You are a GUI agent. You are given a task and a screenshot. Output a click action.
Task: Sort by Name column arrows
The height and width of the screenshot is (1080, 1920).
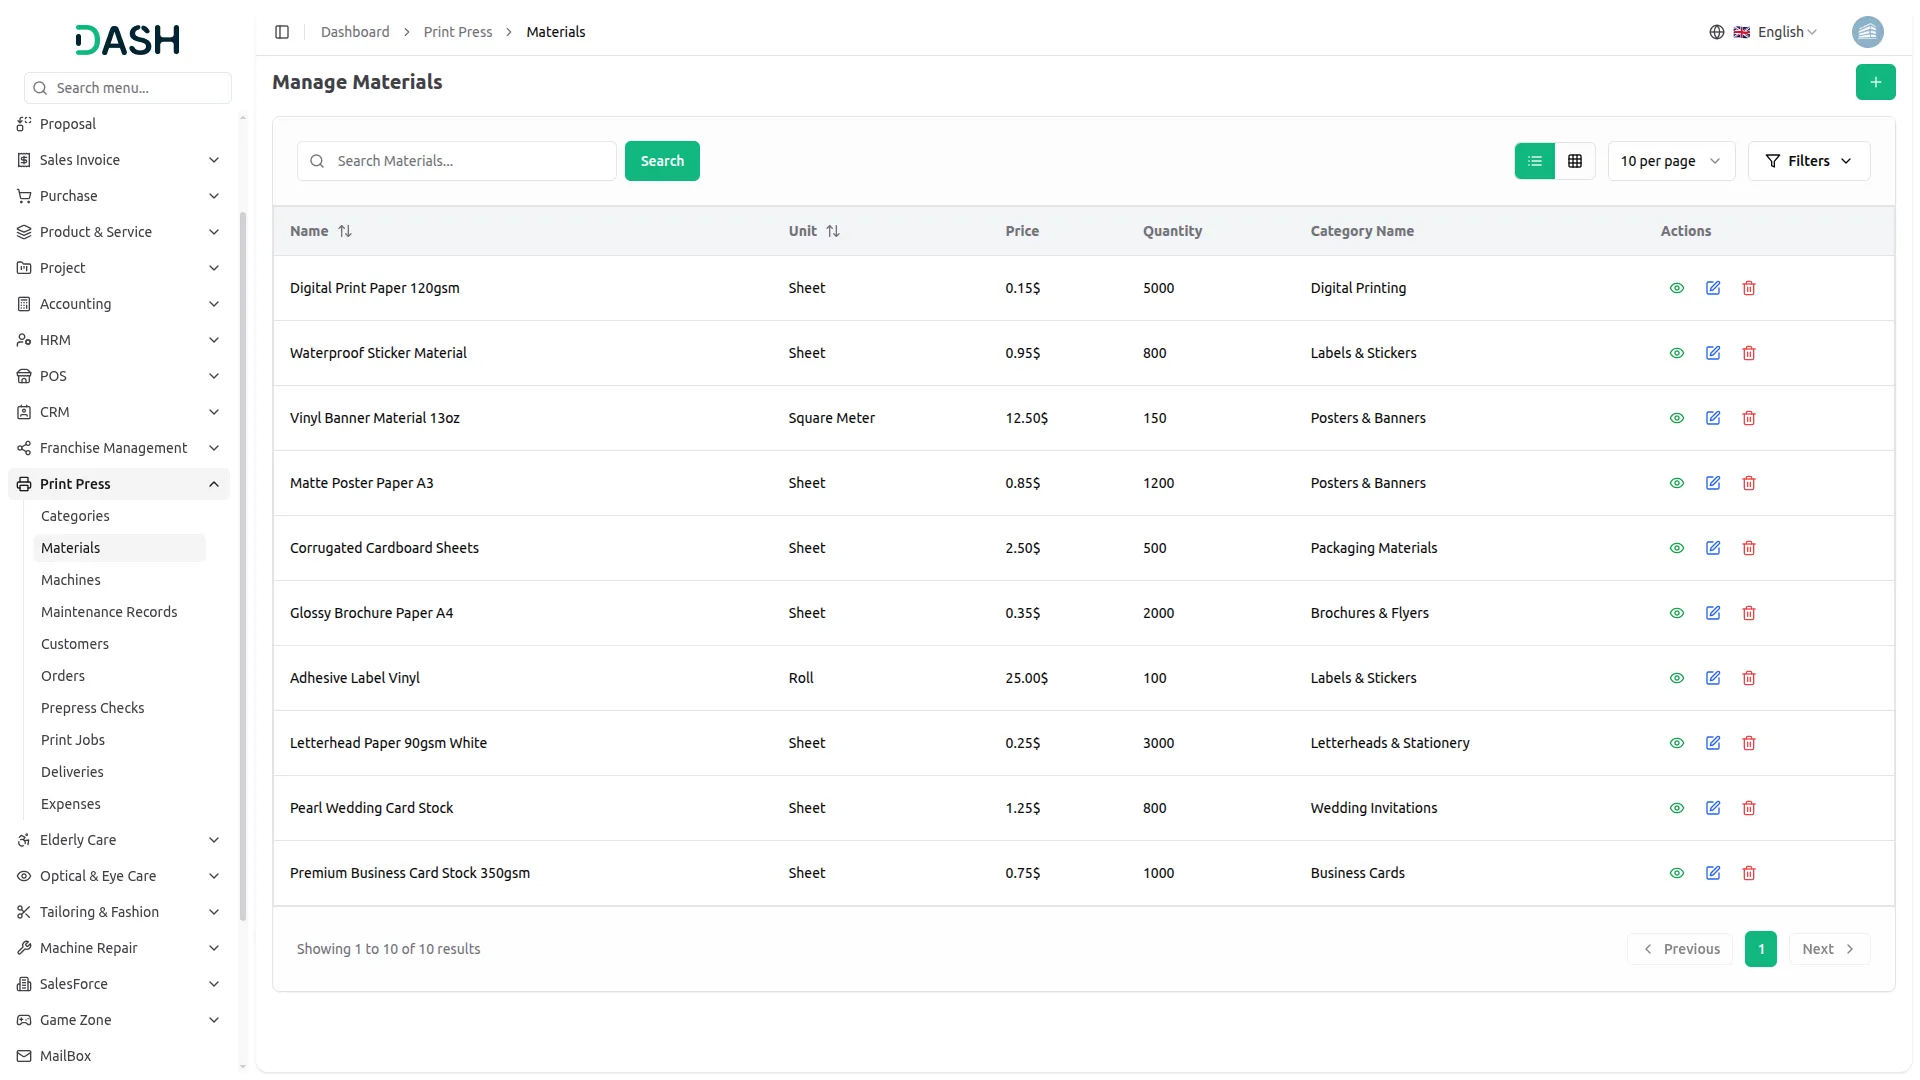coord(345,231)
